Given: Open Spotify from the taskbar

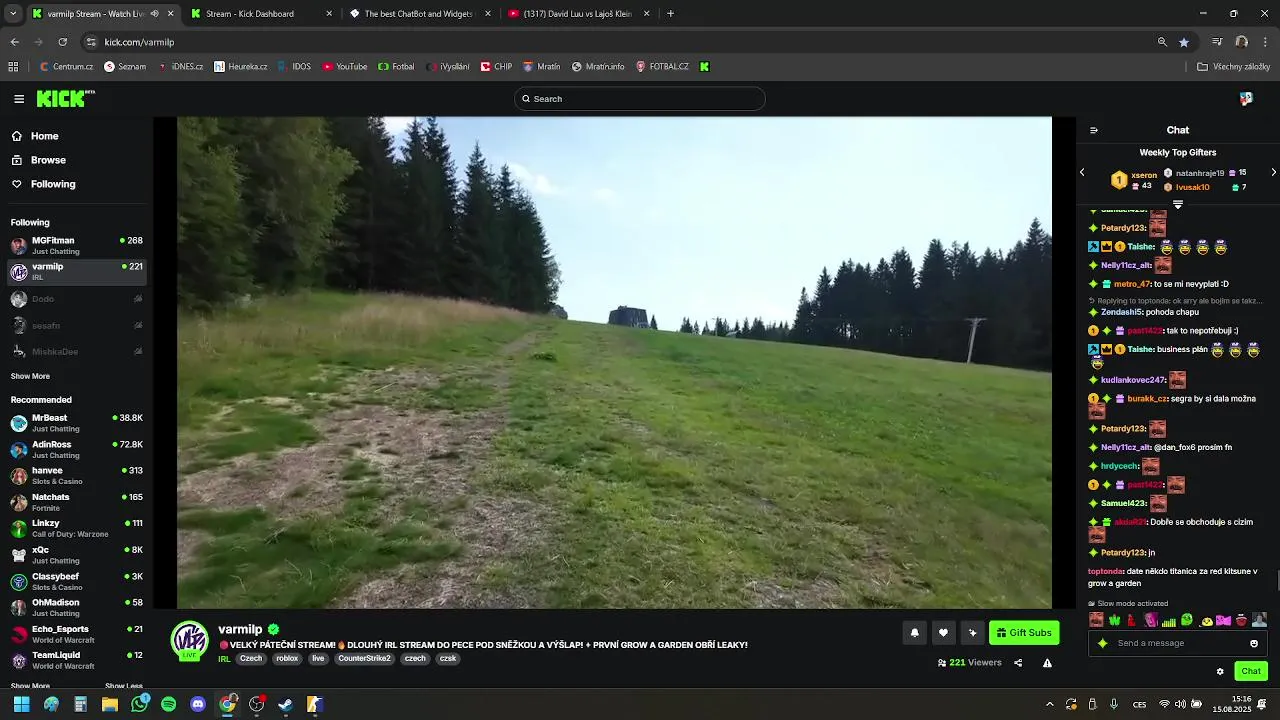Looking at the screenshot, I should coord(168,704).
